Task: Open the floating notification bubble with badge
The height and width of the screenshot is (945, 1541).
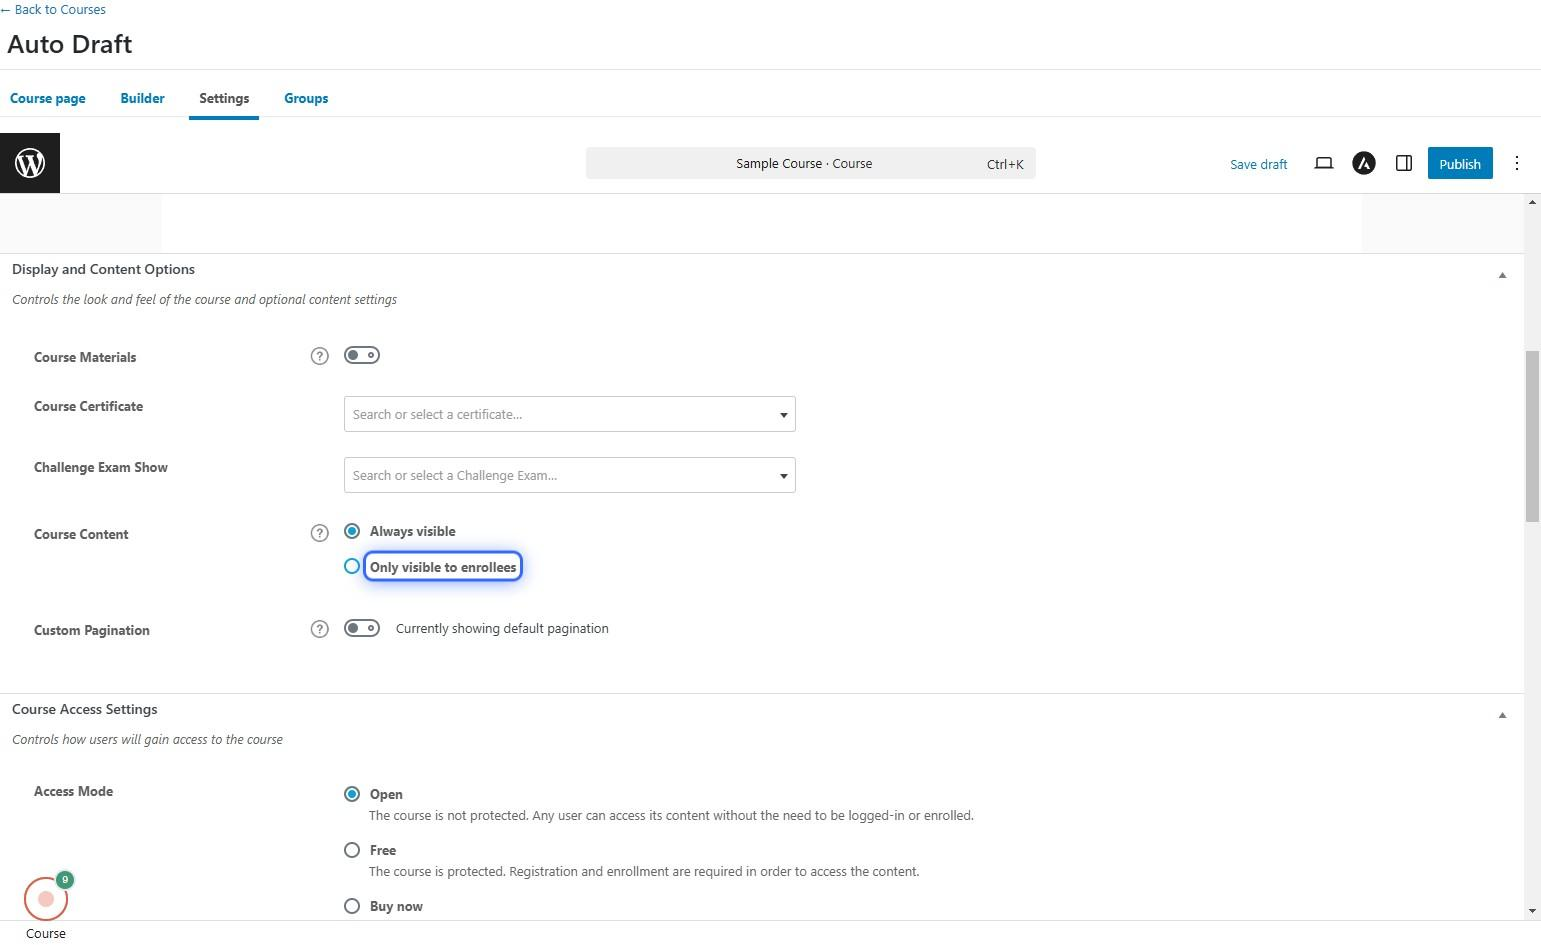Action: 46,898
